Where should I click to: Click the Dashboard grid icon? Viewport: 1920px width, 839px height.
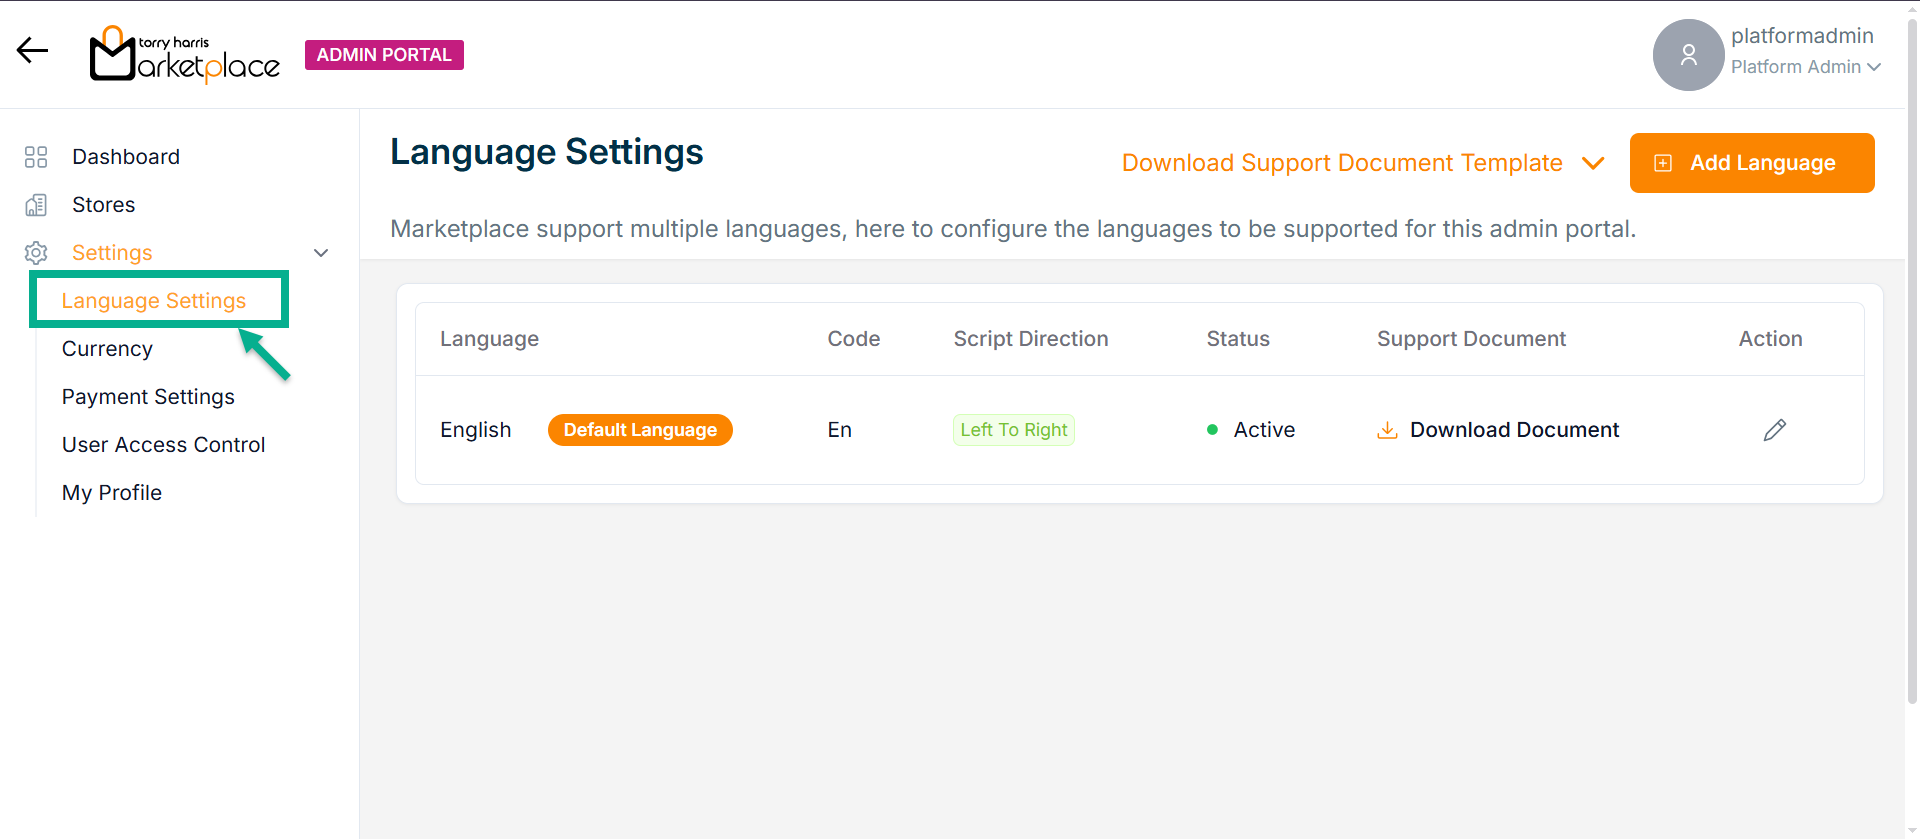tap(36, 157)
